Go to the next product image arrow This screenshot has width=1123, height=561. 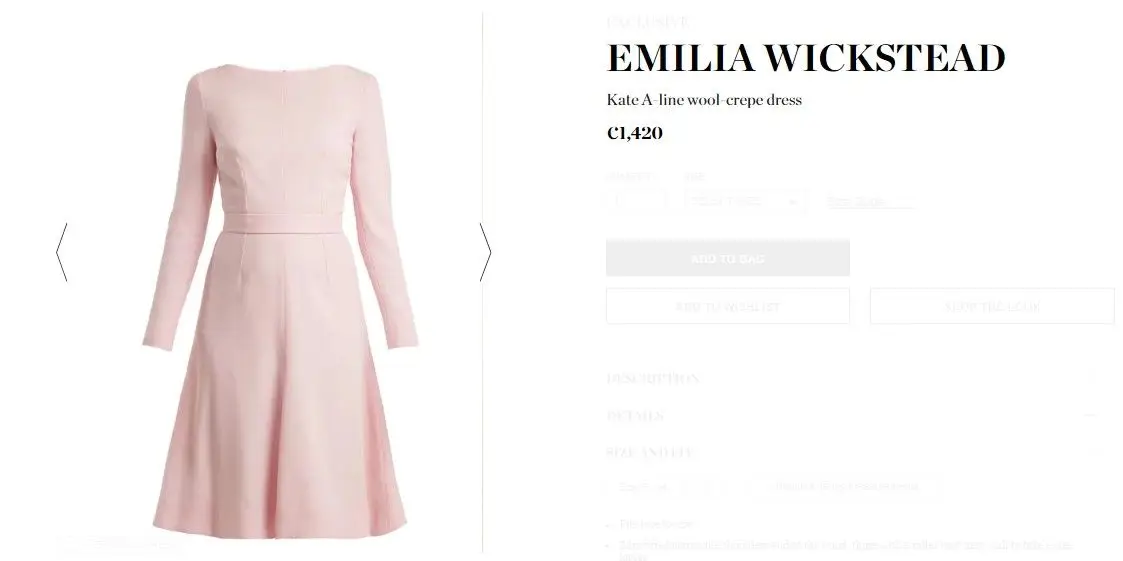[x=486, y=252]
